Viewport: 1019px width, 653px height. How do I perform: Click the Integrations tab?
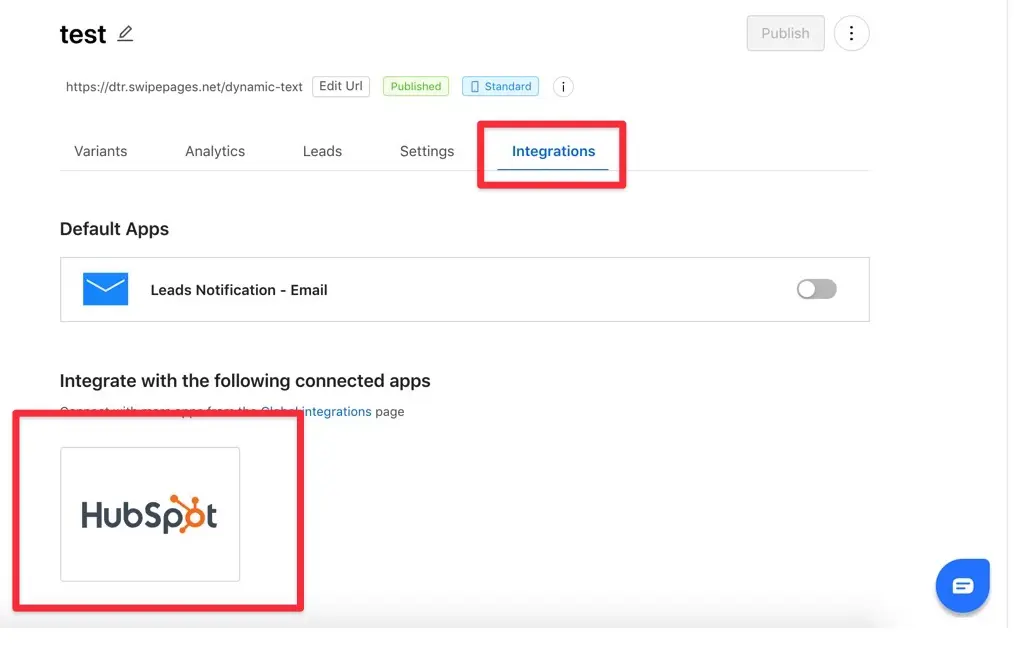click(553, 151)
